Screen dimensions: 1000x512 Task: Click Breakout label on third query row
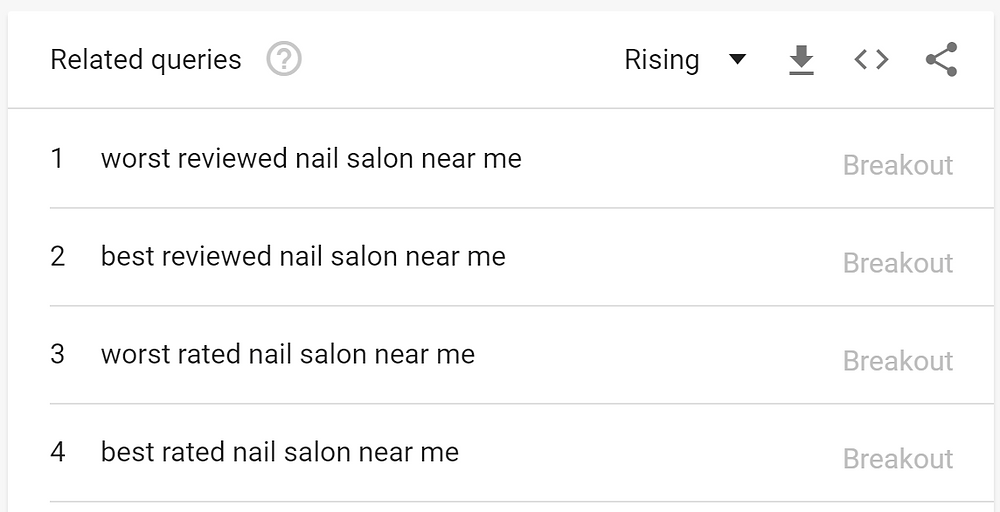pos(898,361)
